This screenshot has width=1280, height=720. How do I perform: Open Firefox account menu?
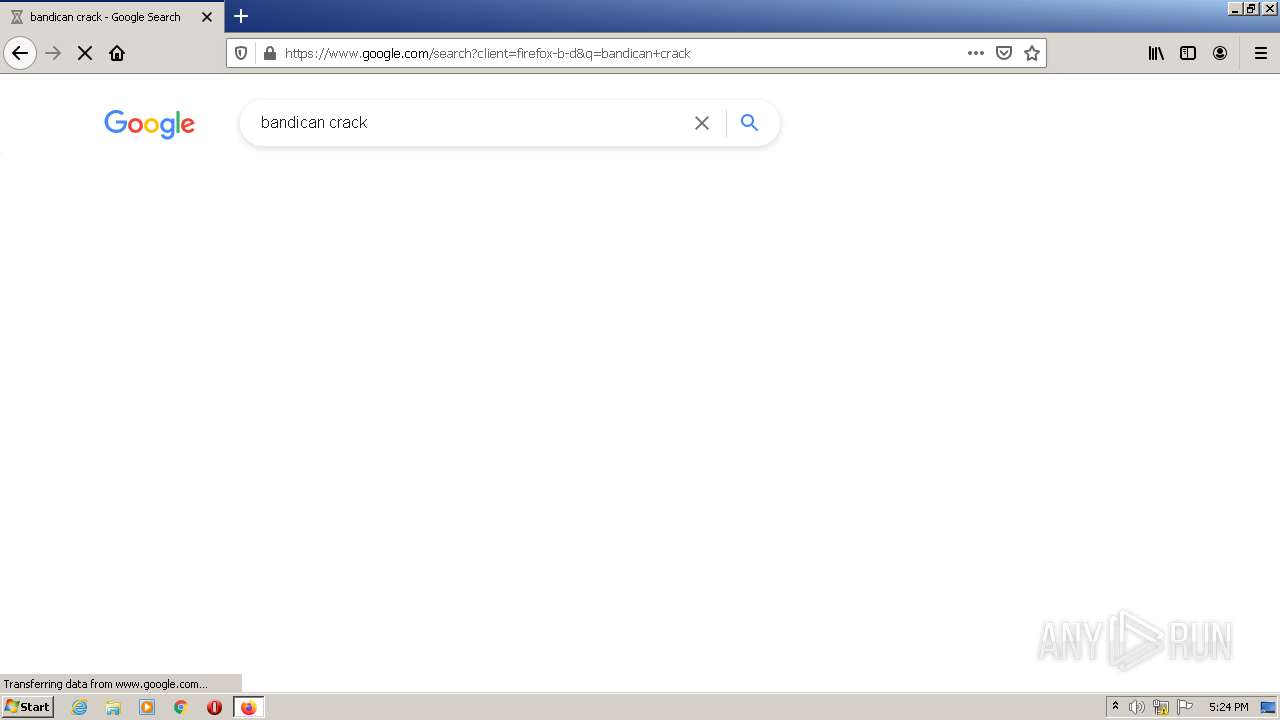(x=1220, y=53)
